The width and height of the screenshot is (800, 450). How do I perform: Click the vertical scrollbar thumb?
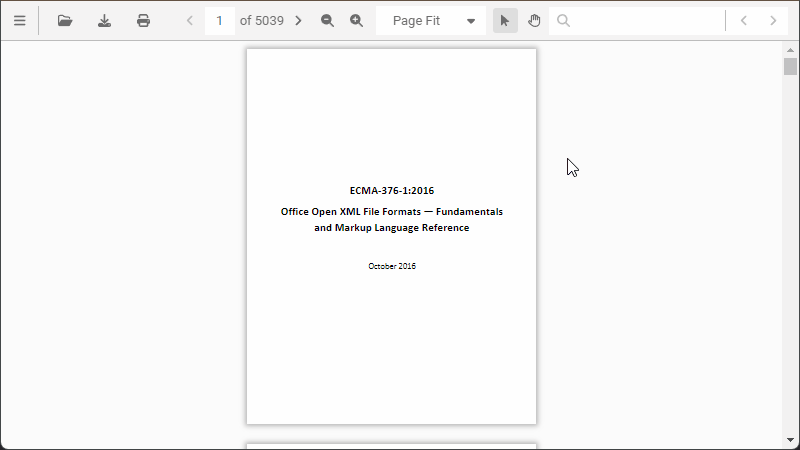coord(790,67)
